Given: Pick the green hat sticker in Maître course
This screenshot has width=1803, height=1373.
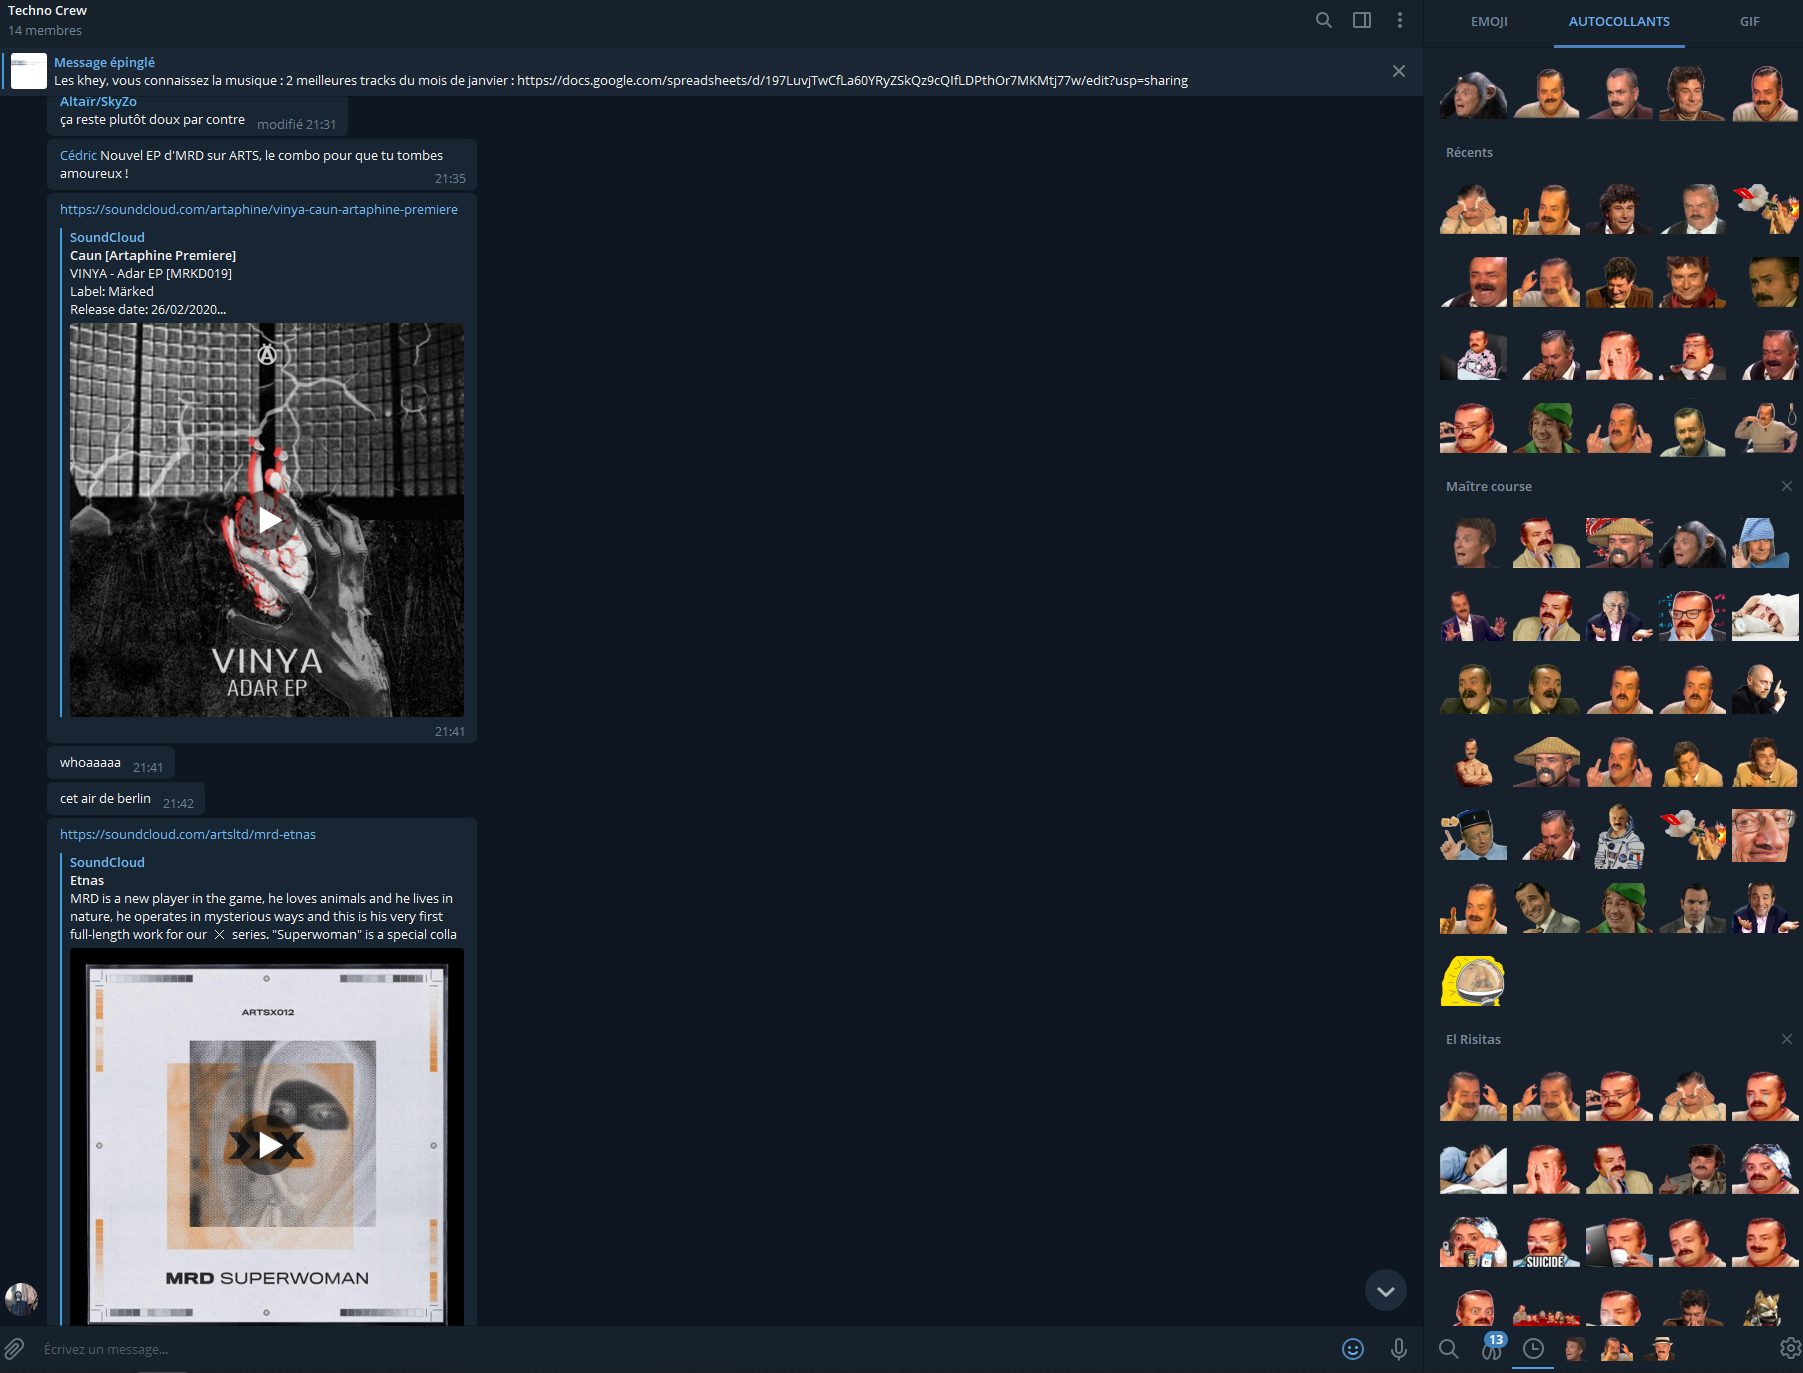Looking at the screenshot, I should 1619,908.
